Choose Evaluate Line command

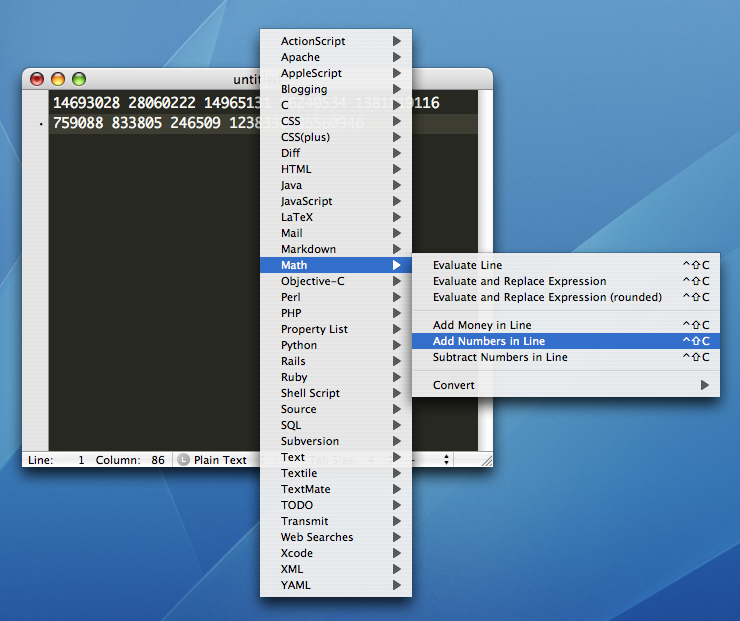pos(566,265)
